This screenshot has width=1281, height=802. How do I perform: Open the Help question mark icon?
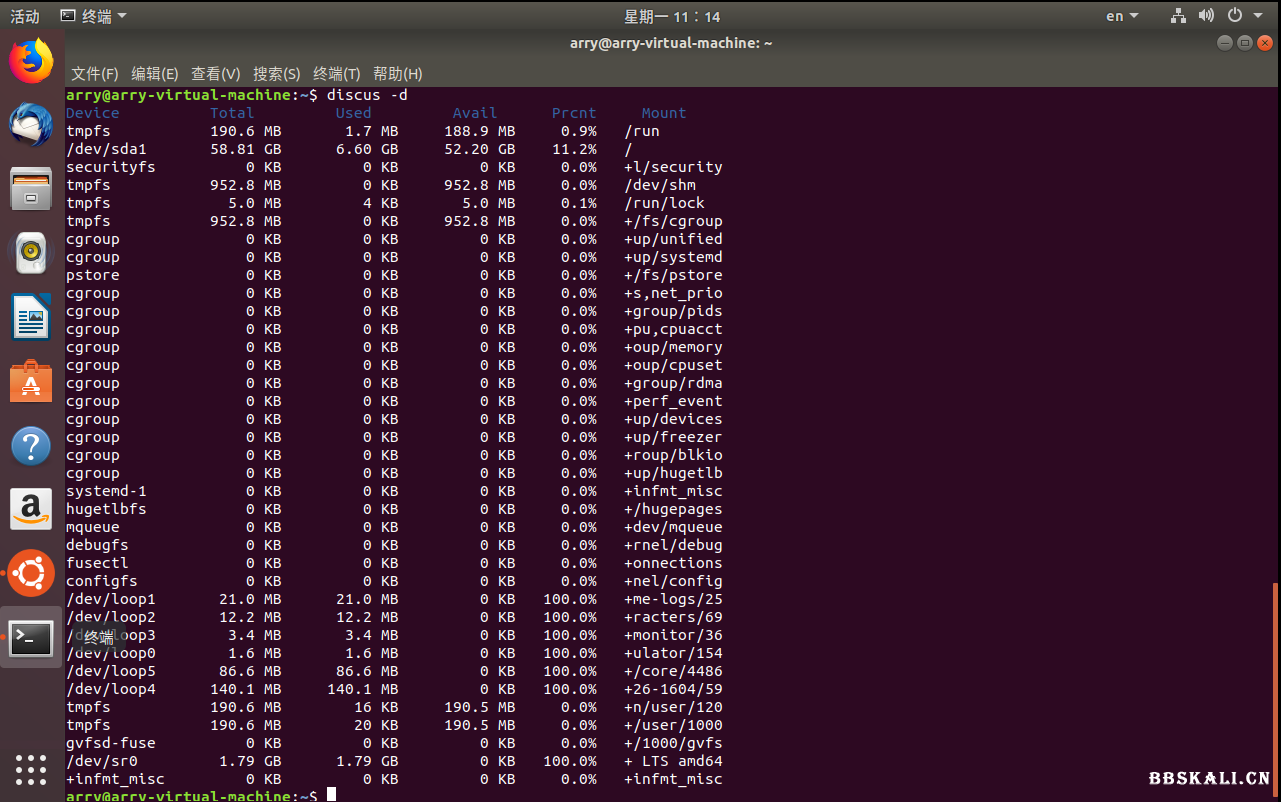point(31,446)
